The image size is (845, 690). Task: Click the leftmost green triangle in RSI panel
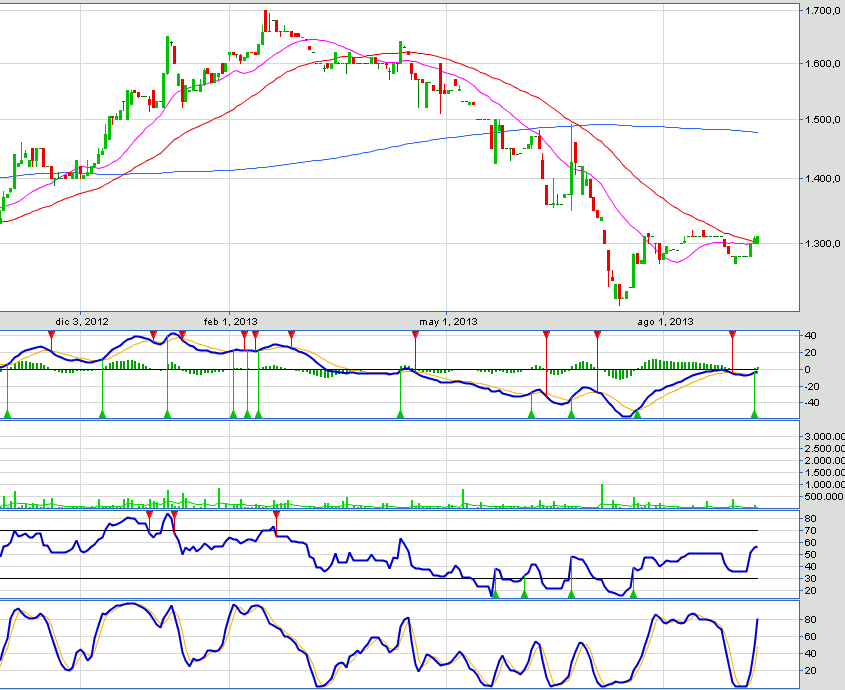click(494, 594)
